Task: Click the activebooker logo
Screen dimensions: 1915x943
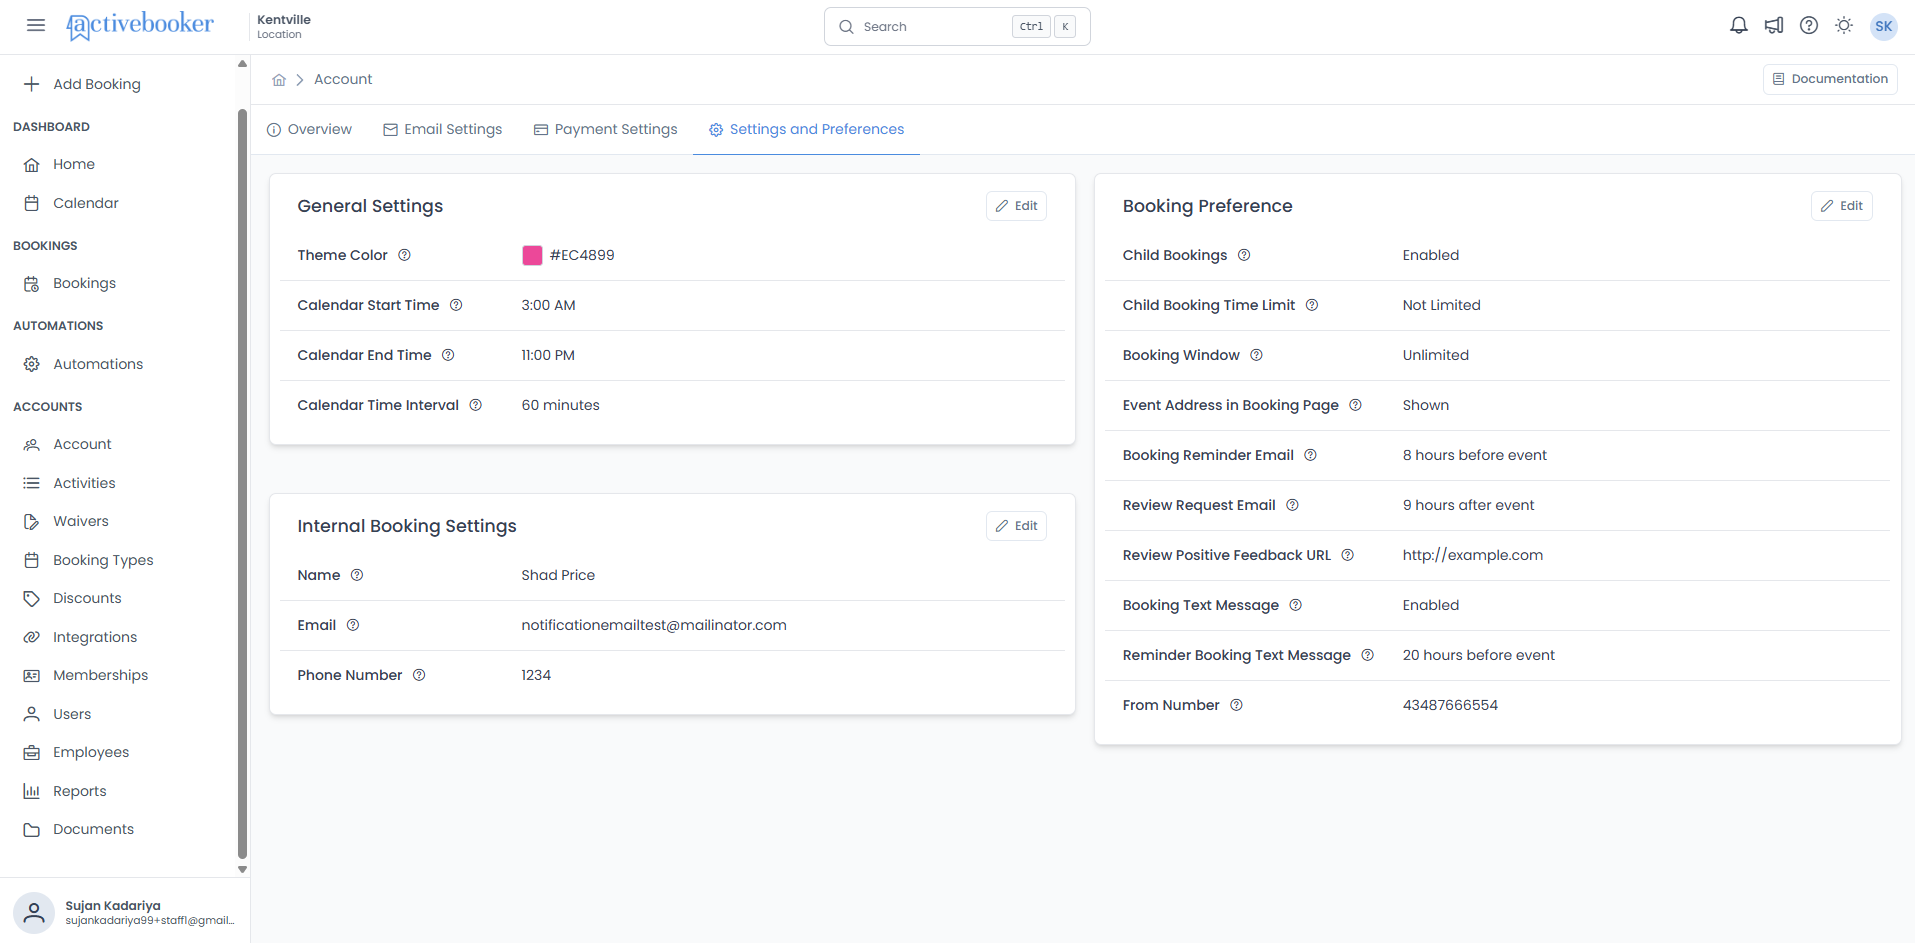Action: [140, 25]
